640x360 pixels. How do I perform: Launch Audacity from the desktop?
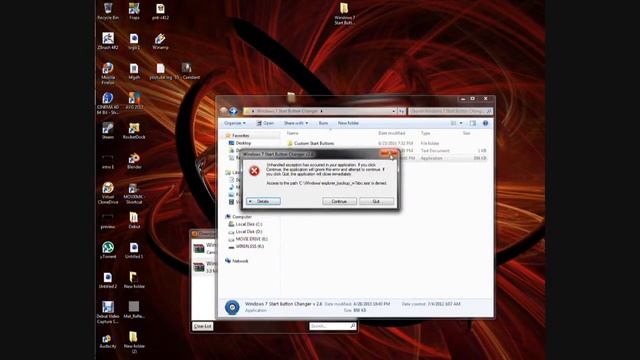[x=108, y=340]
